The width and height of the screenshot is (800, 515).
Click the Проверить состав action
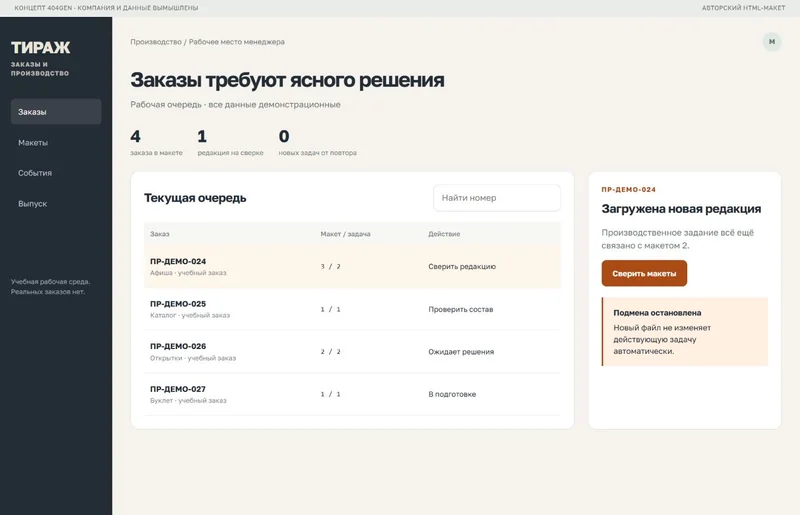tap(461, 309)
